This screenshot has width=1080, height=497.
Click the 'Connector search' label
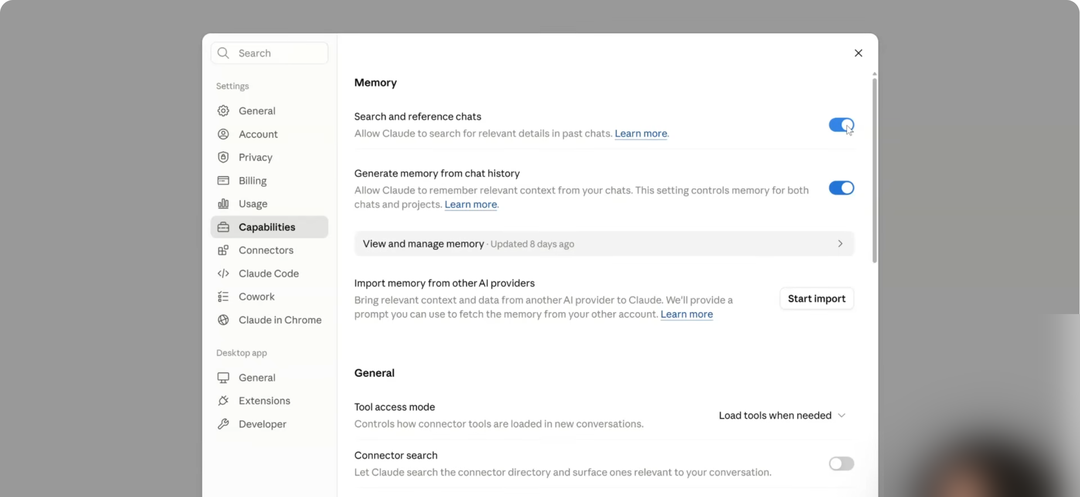[x=395, y=455]
